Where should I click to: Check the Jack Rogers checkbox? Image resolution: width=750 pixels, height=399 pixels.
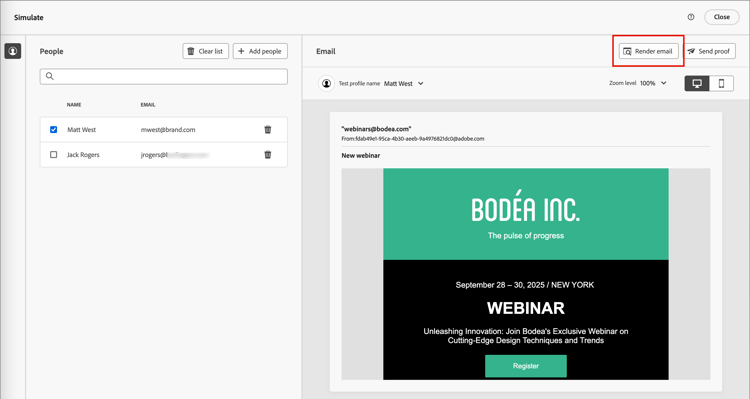pyautogui.click(x=54, y=155)
